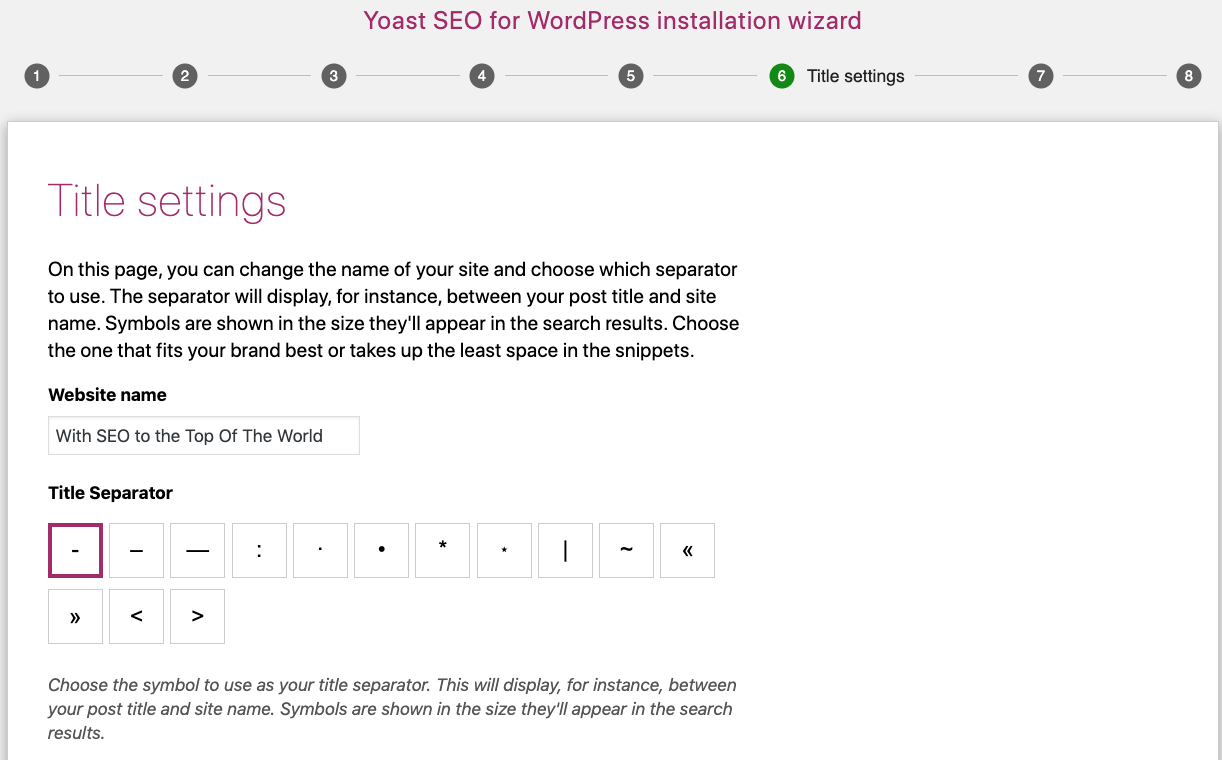Click the Website name text field
This screenshot has height=760, width=1222.
click(x=204, y=436)
